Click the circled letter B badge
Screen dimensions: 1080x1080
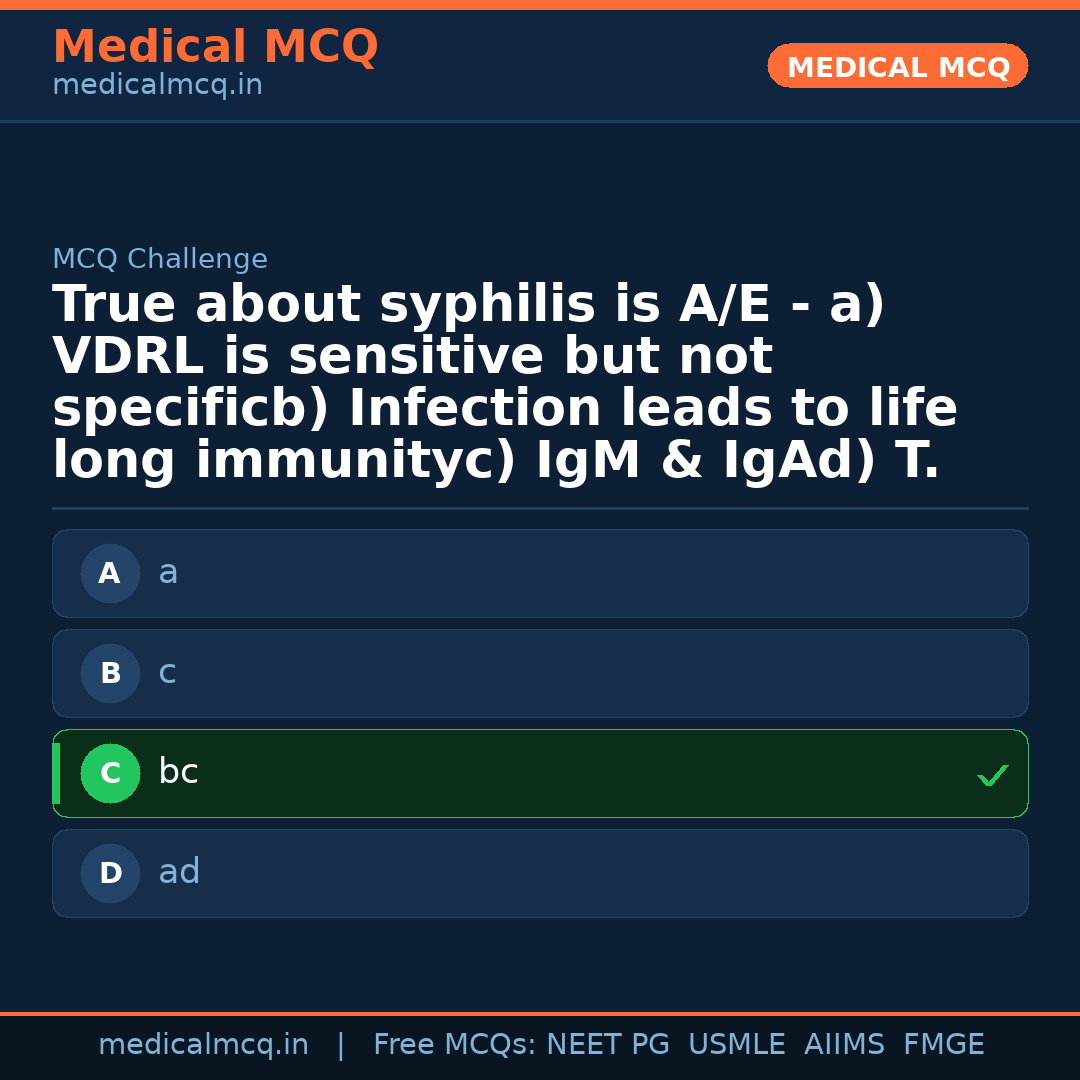pyautogui.click(x=110, y=674)
